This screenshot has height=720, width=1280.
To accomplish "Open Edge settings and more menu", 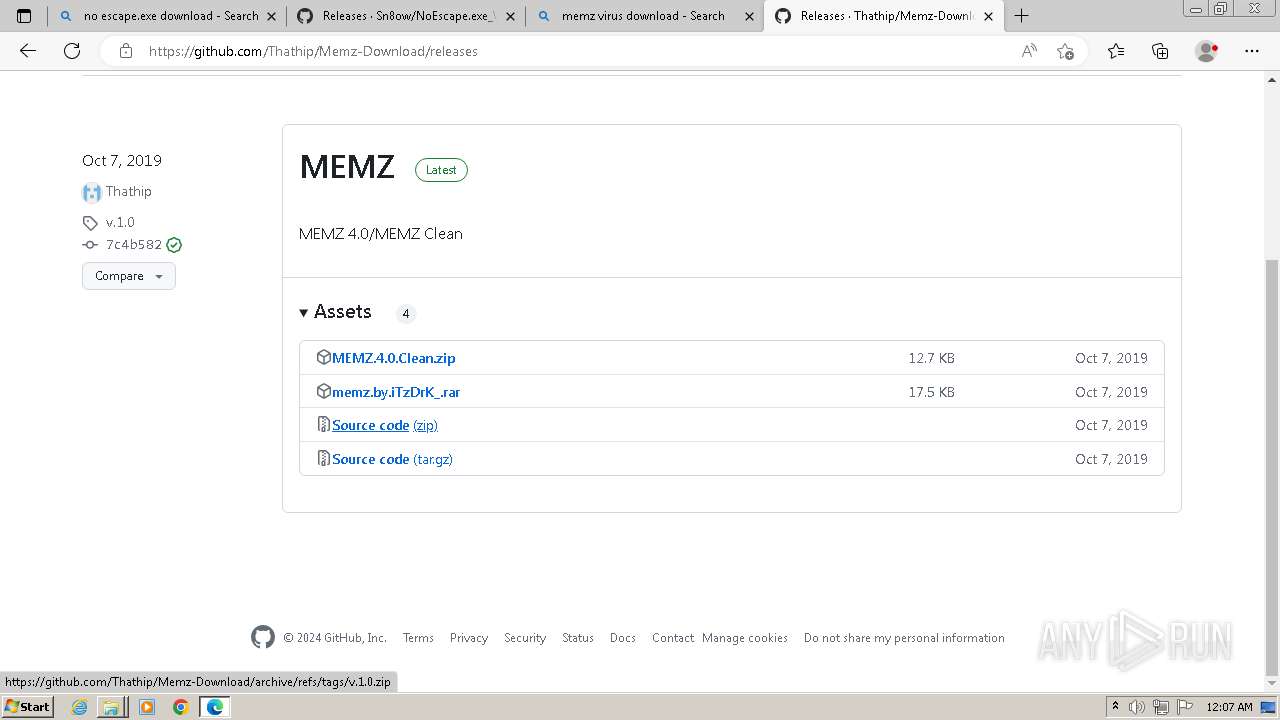I will point(1252,51).
